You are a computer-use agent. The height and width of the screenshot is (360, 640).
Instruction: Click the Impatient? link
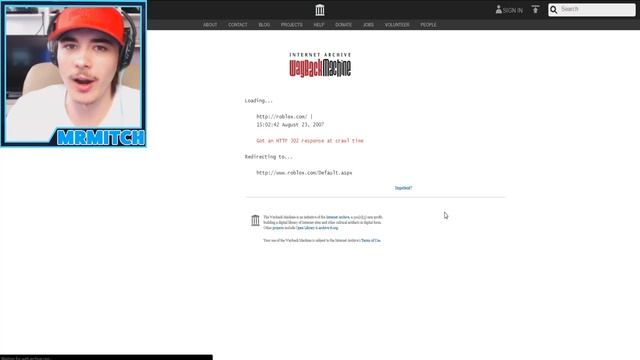point(403,188)
